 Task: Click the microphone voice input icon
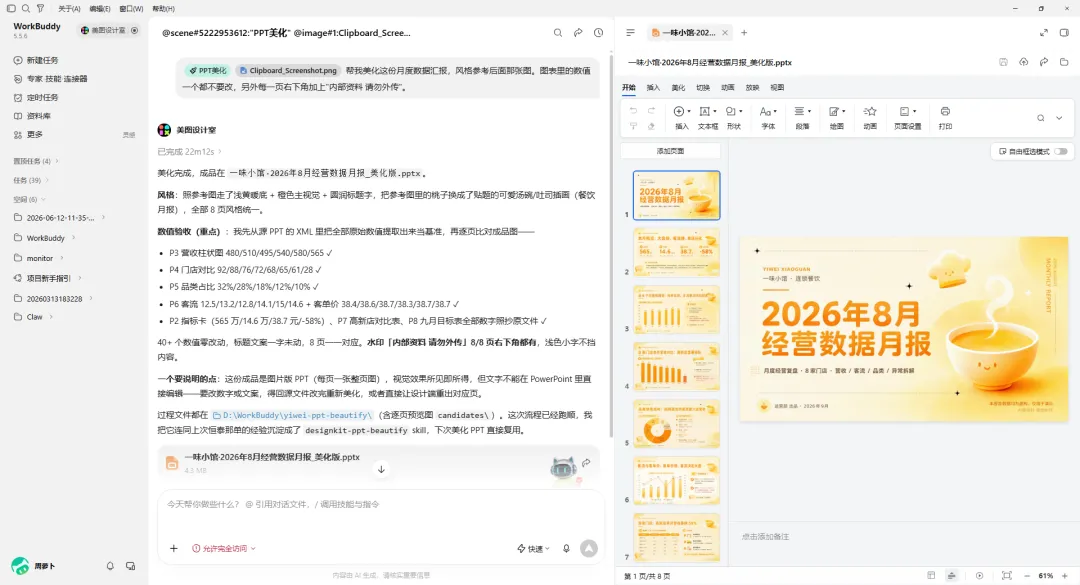pyautogui.click(x=566, y=548)
